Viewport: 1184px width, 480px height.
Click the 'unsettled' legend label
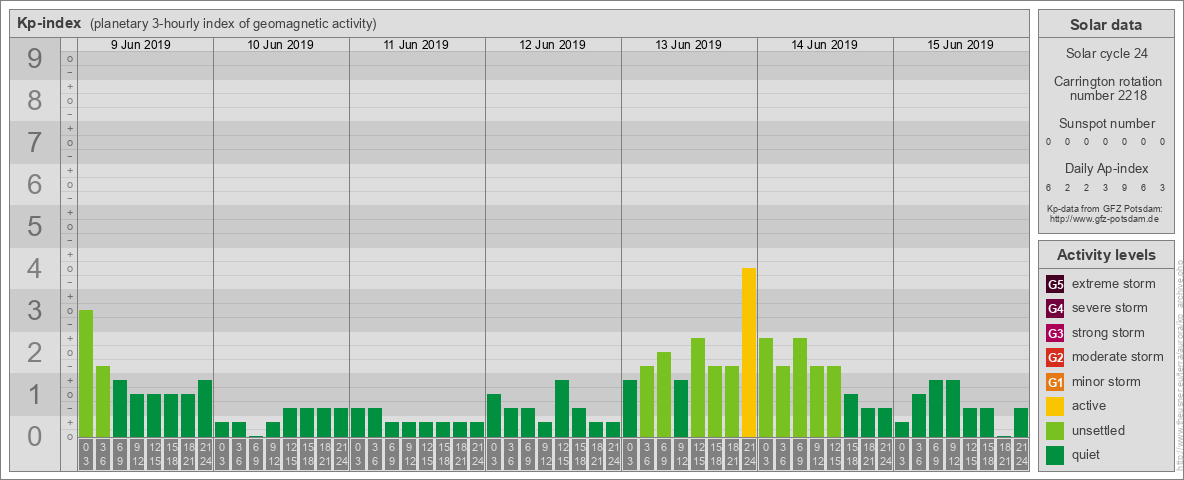[1099, 430]
